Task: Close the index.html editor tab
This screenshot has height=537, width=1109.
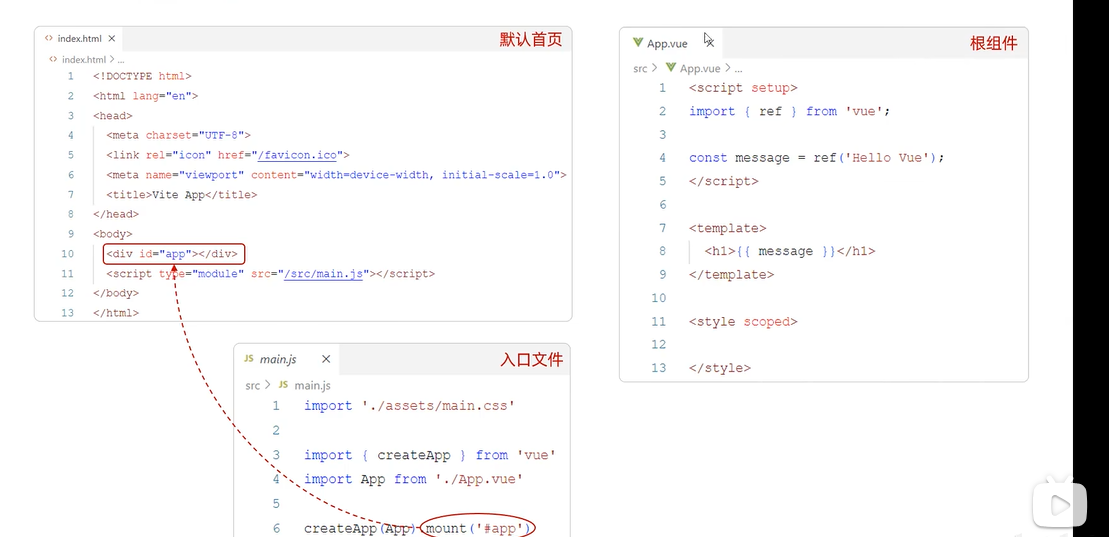Action: [x=111, y=38]
